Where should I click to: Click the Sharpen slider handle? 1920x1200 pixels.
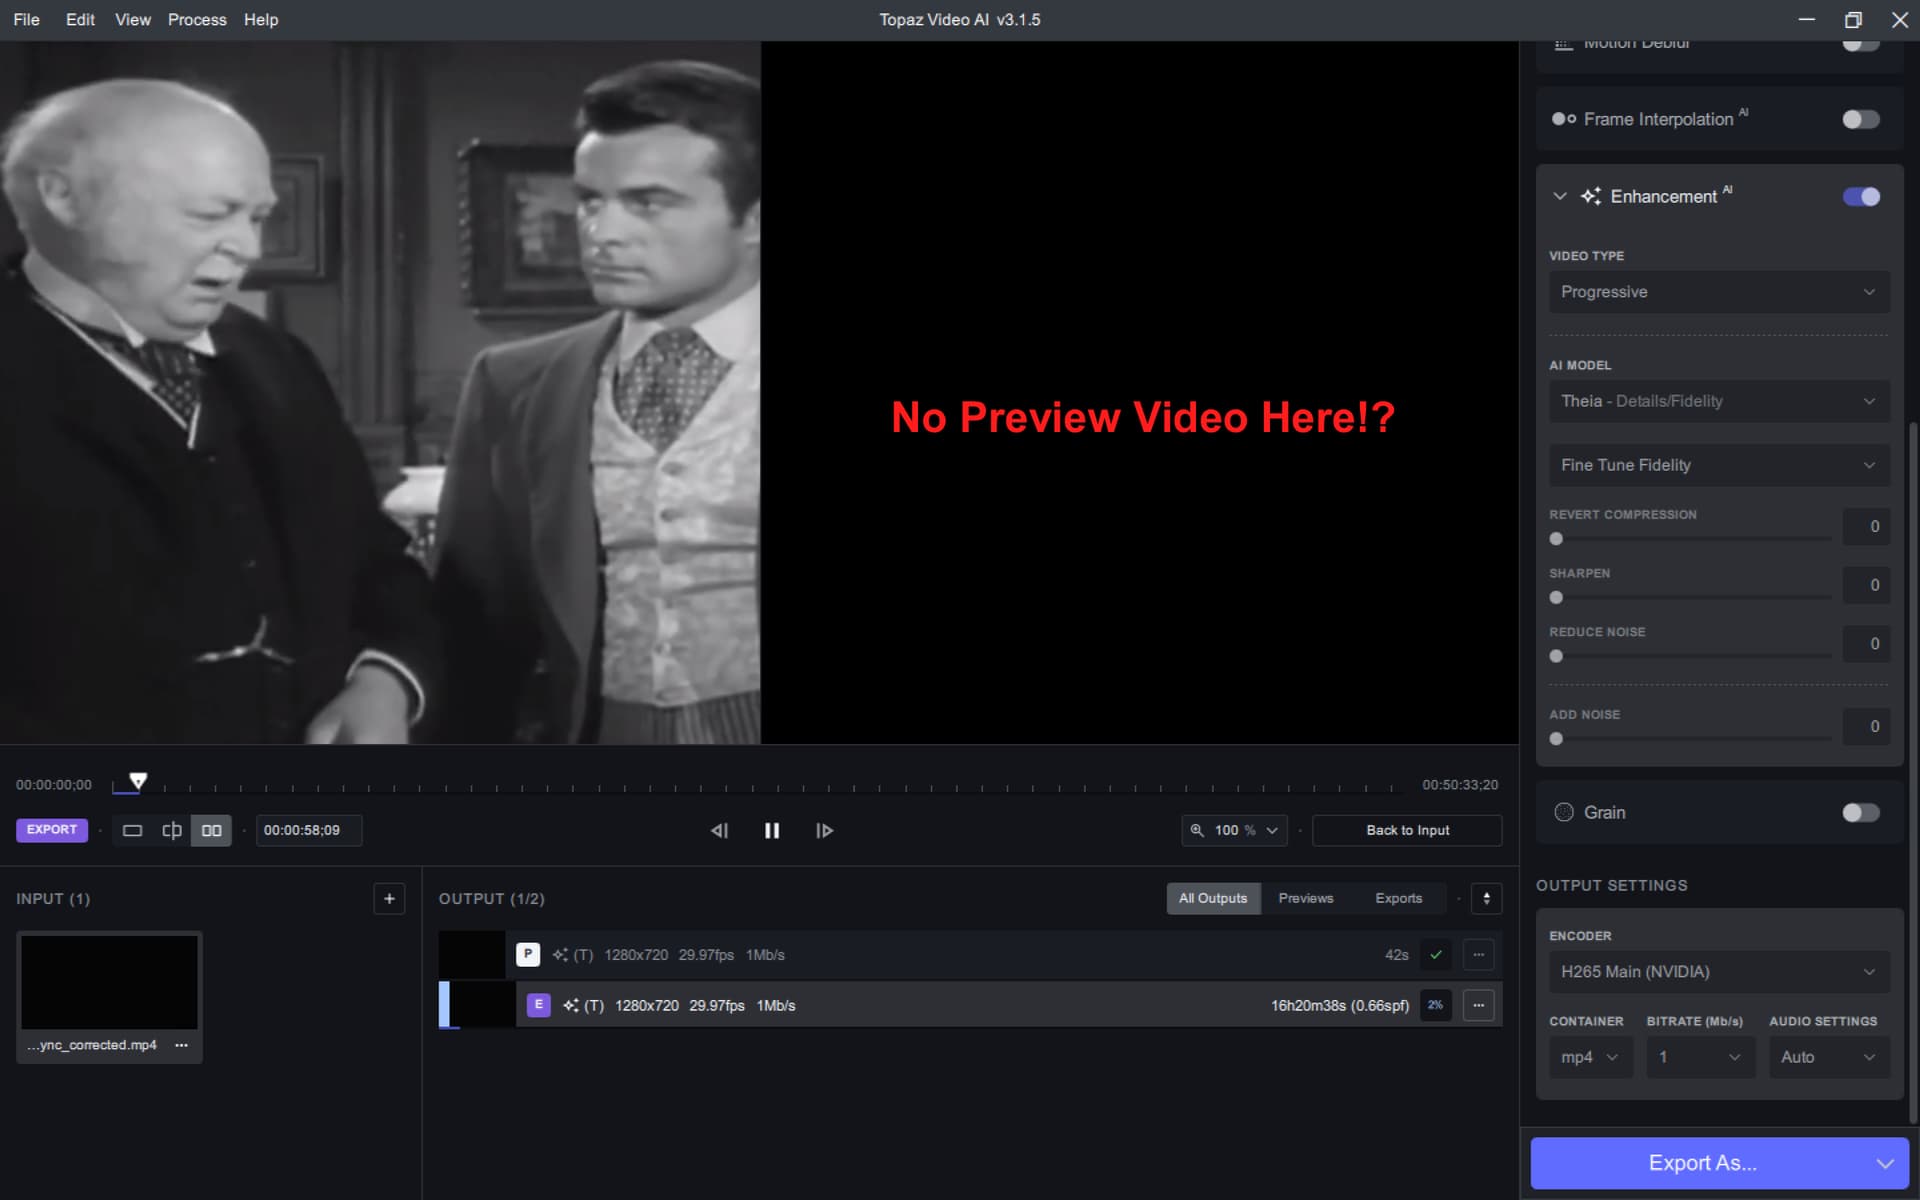tap(1556, 598)
